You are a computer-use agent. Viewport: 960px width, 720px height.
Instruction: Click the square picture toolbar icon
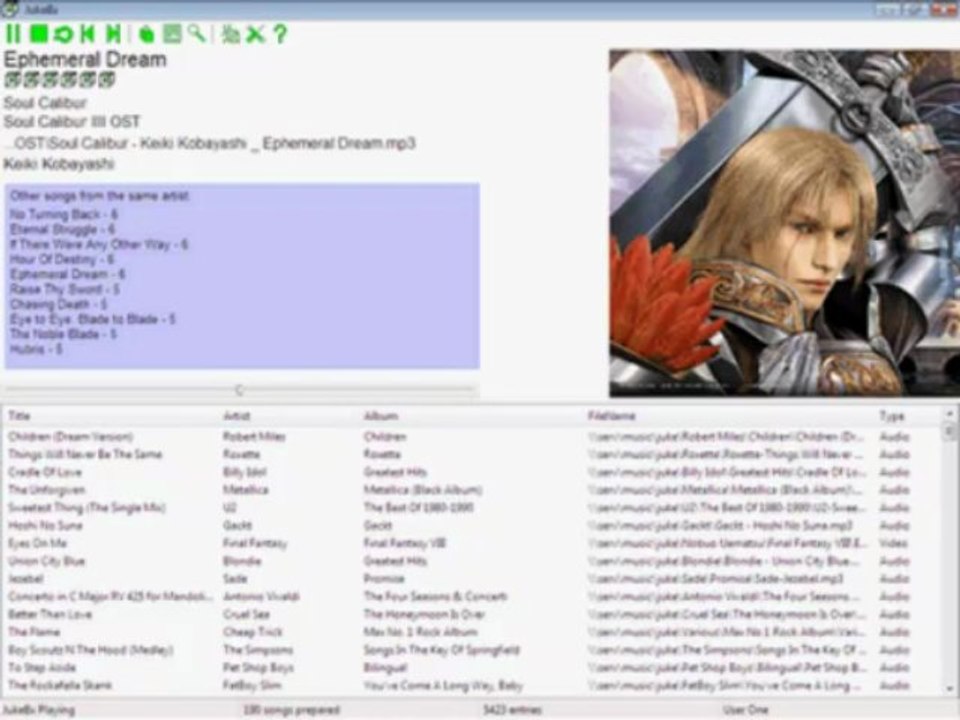click(172, 34)
